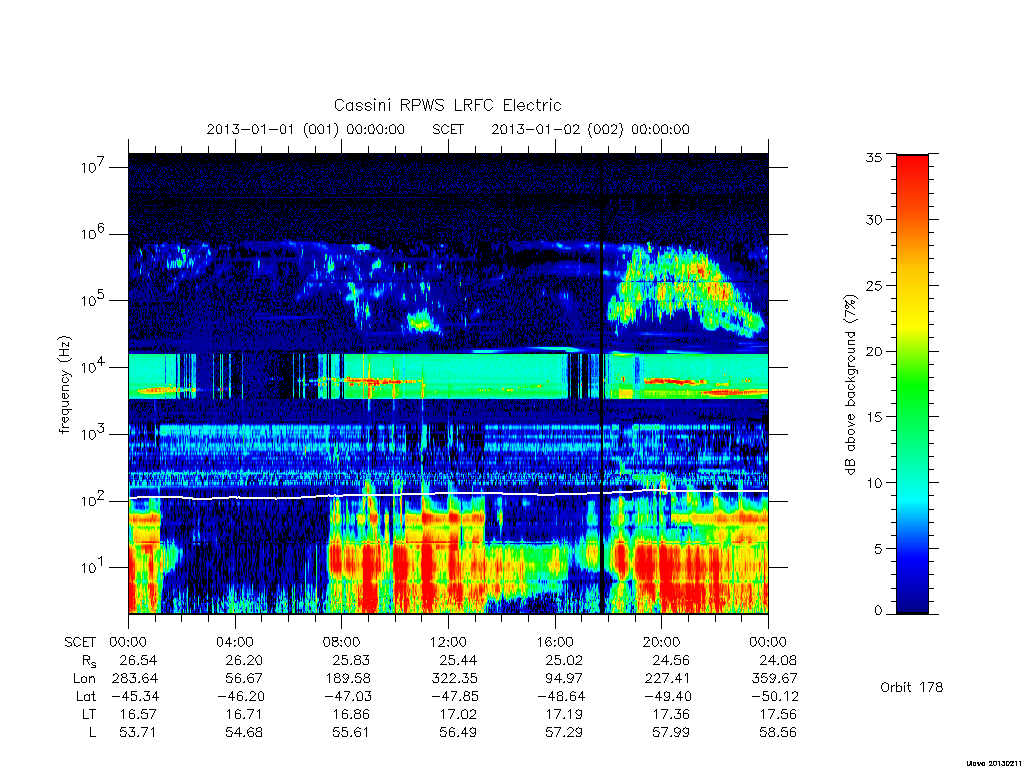Click the 'dB above background (7%)' label
Screen dimensions: 1024x768
coord(850,385)
